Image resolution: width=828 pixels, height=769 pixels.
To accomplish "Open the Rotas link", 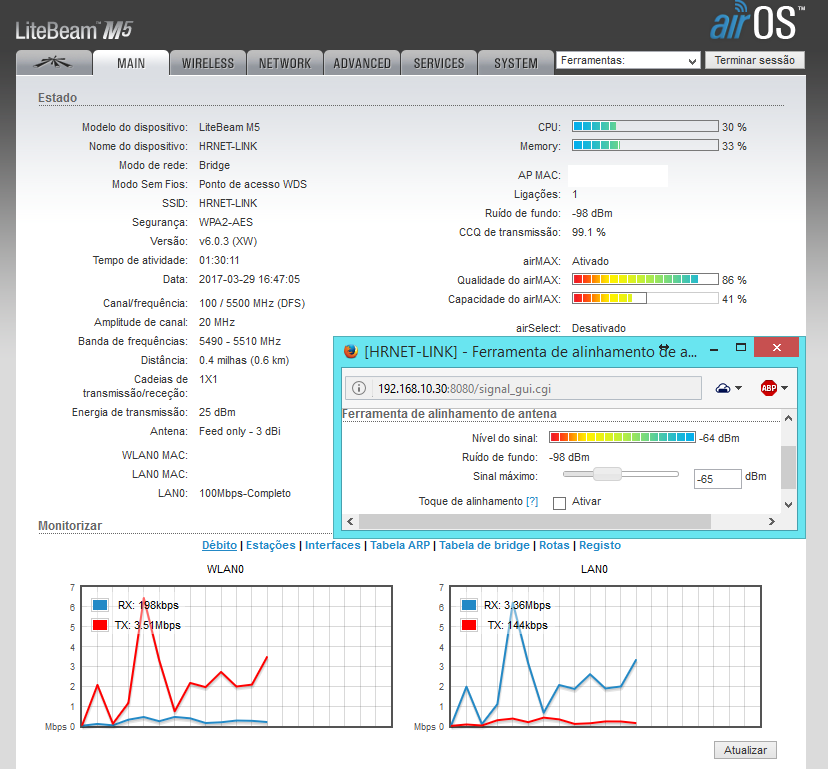I will (554, 545).
